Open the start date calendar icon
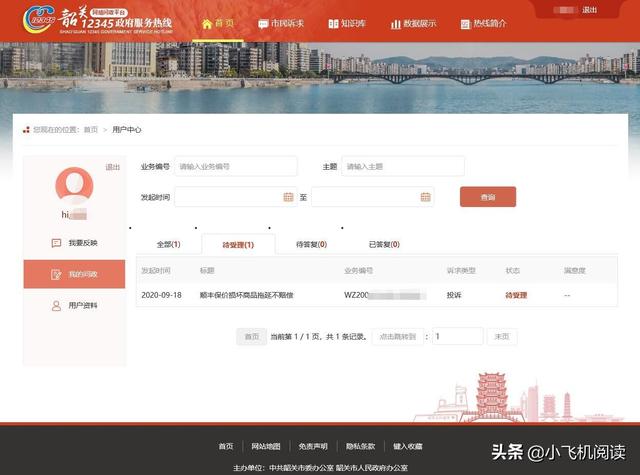640x475 pixels. (288, 197)
